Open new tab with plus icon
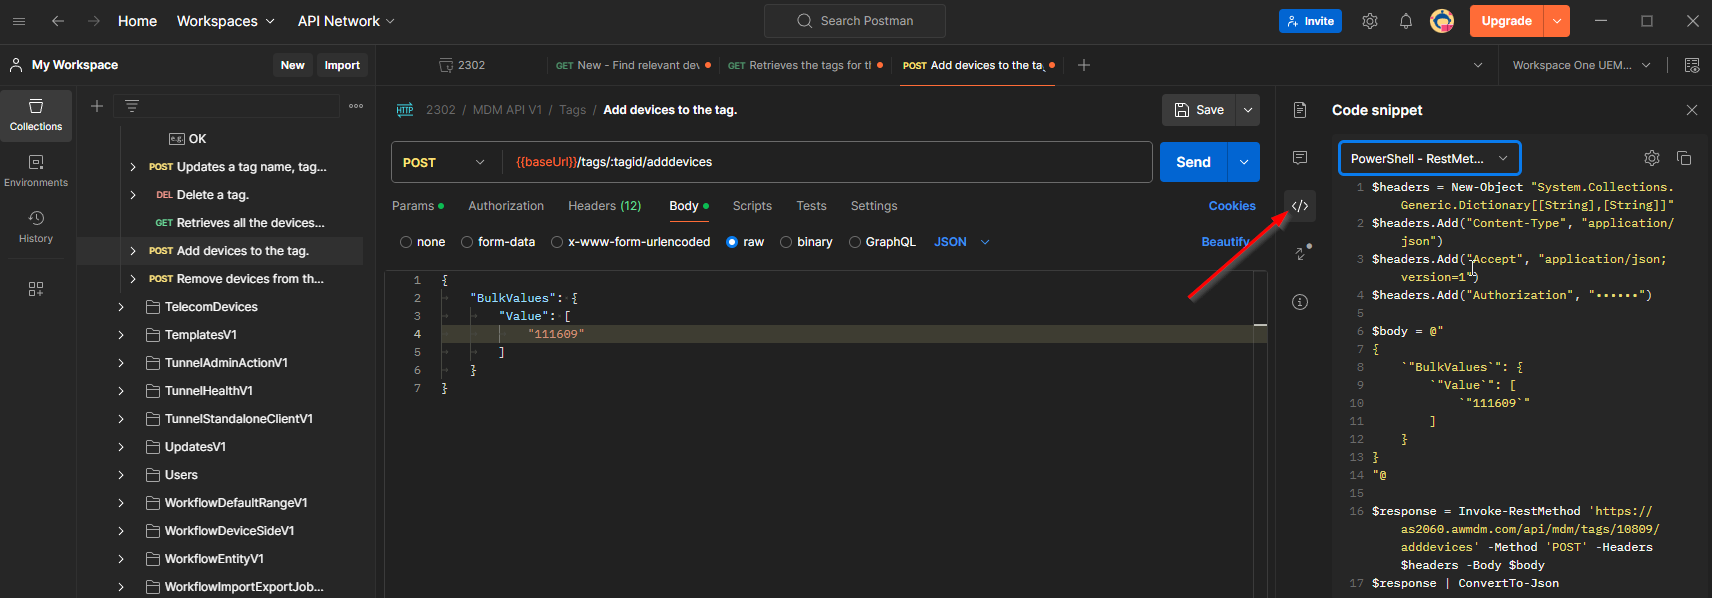The width and height of the screenshot is (1712, 598). [1084, 65]
